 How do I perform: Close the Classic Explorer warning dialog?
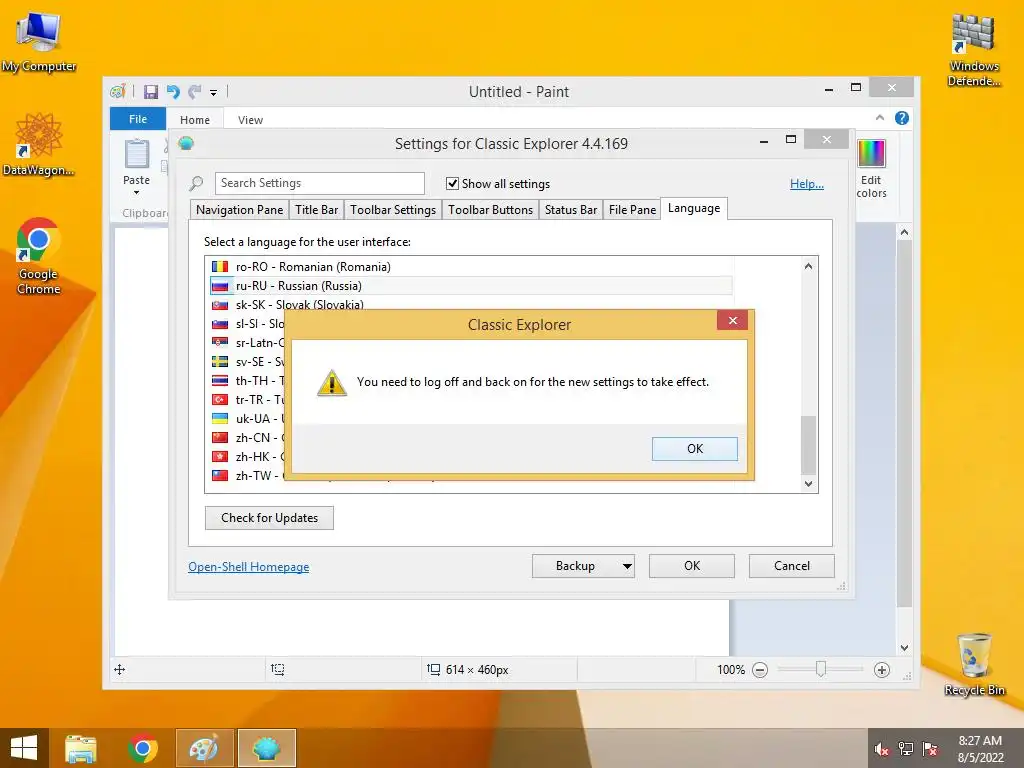tap(732, 320)
